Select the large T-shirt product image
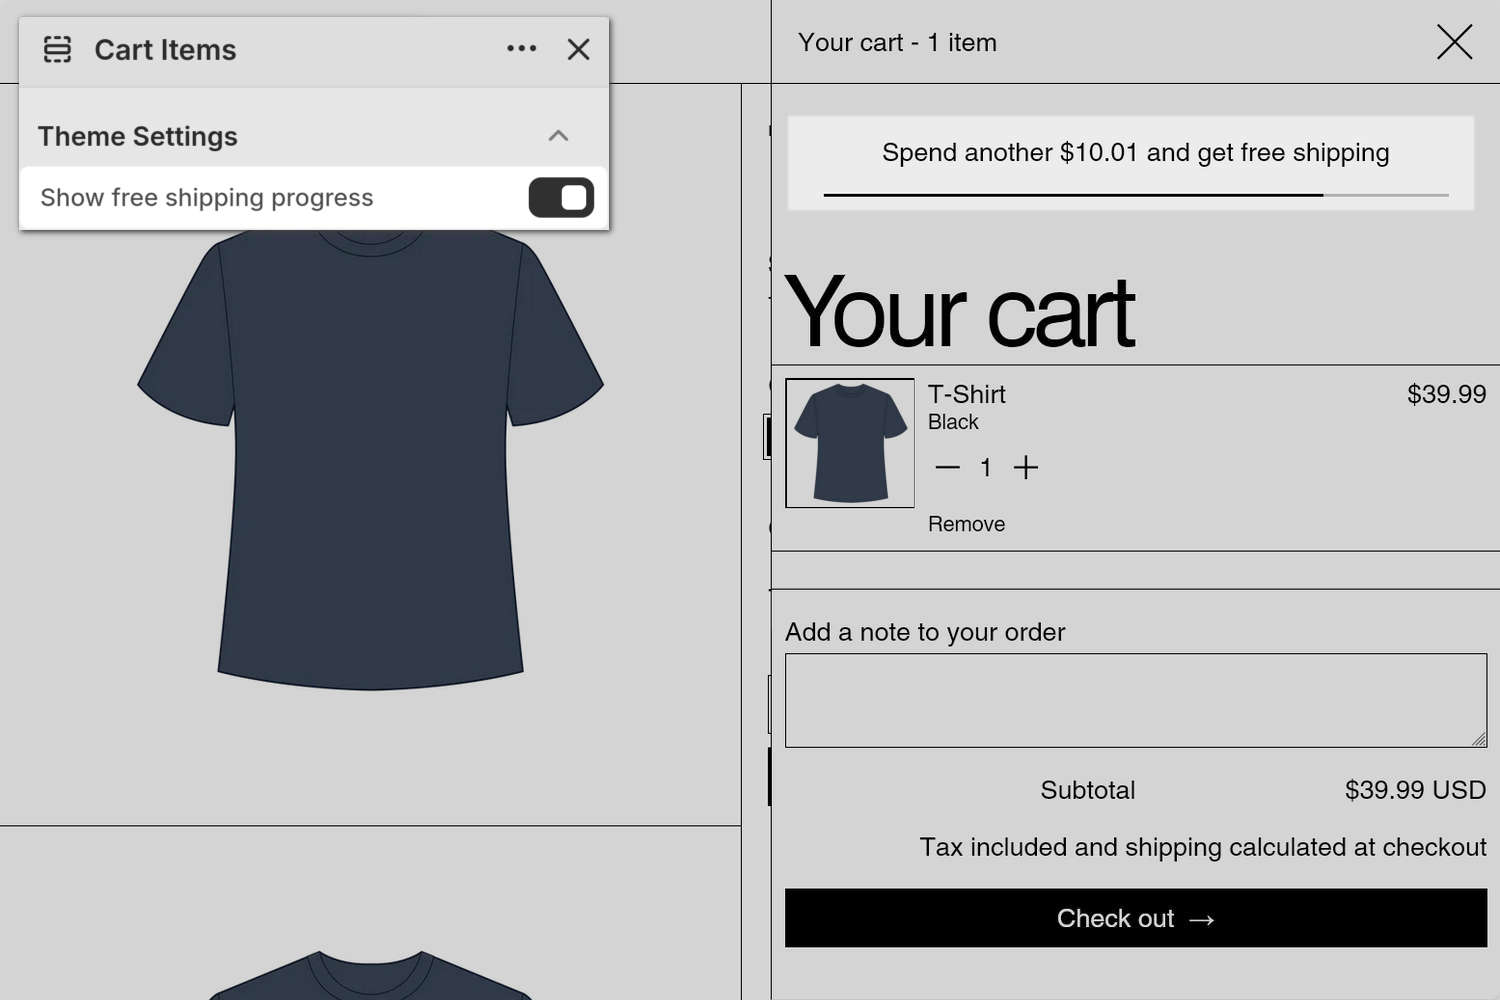Viewport: 1500px width, 1000px height. coord(370,460)
